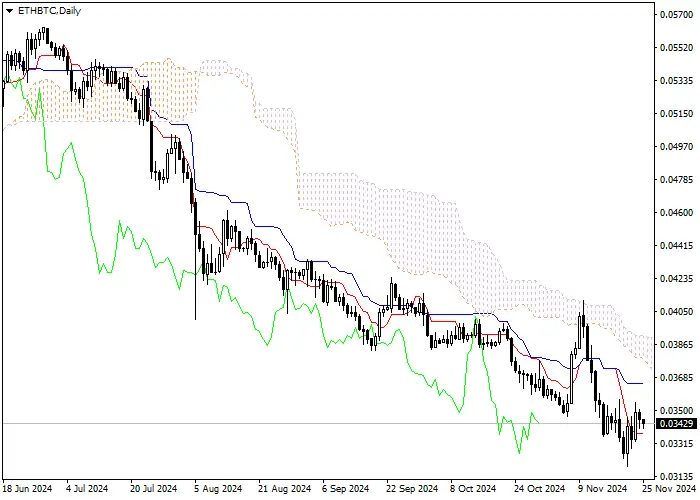This screenshot has height=500, width=700.
Task: Select the current price tag 0.03429
Action: click(x=677, y=424)
